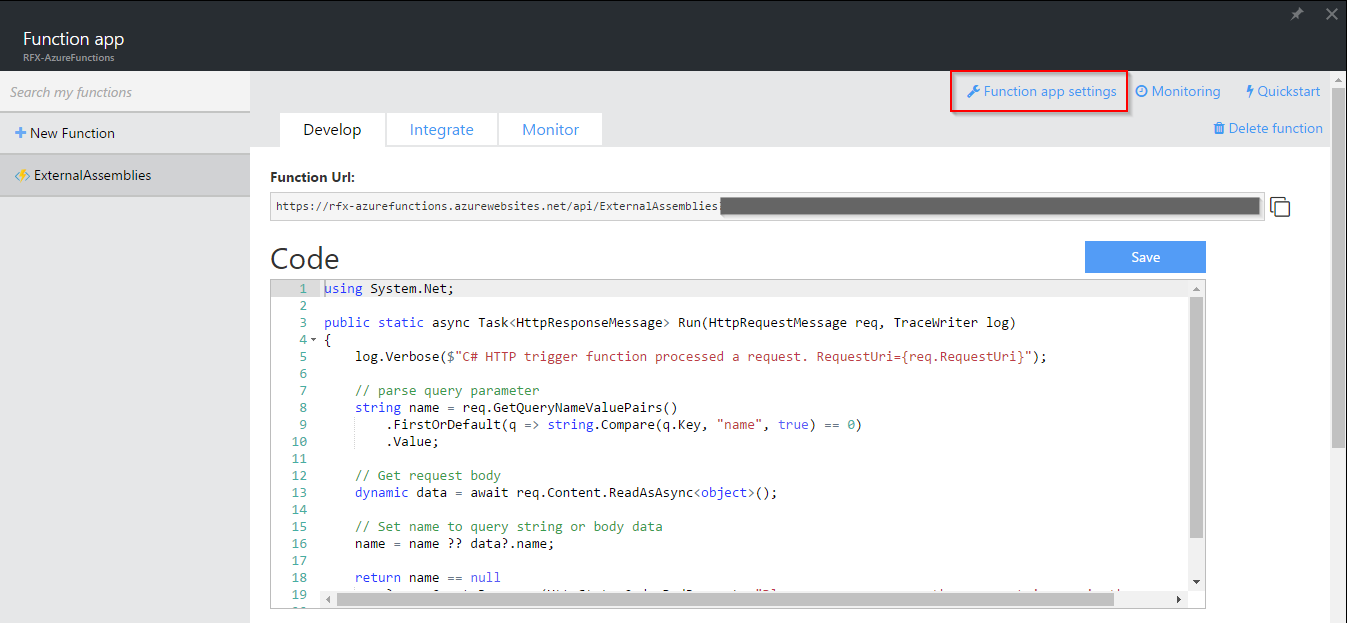Open the Monitoring link
The height and width of the screenshot is (623, 1347).
(x=1185, y=92)
